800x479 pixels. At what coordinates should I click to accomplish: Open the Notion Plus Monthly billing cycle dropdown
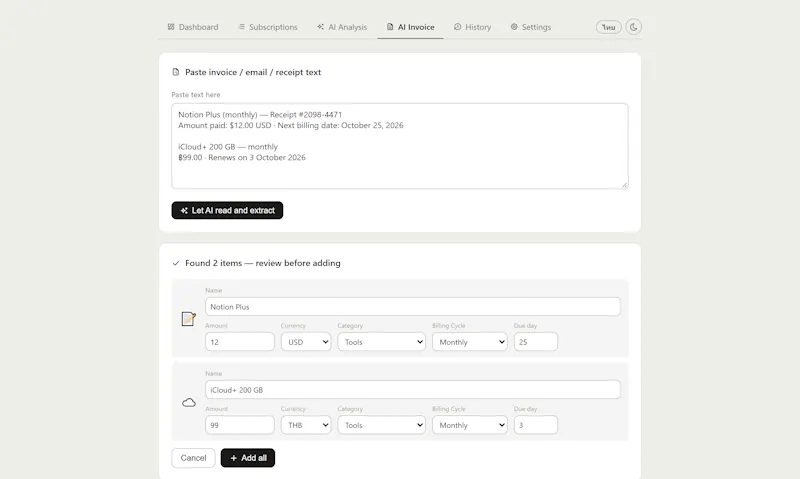pyautogui.click(x=470, y=342)
